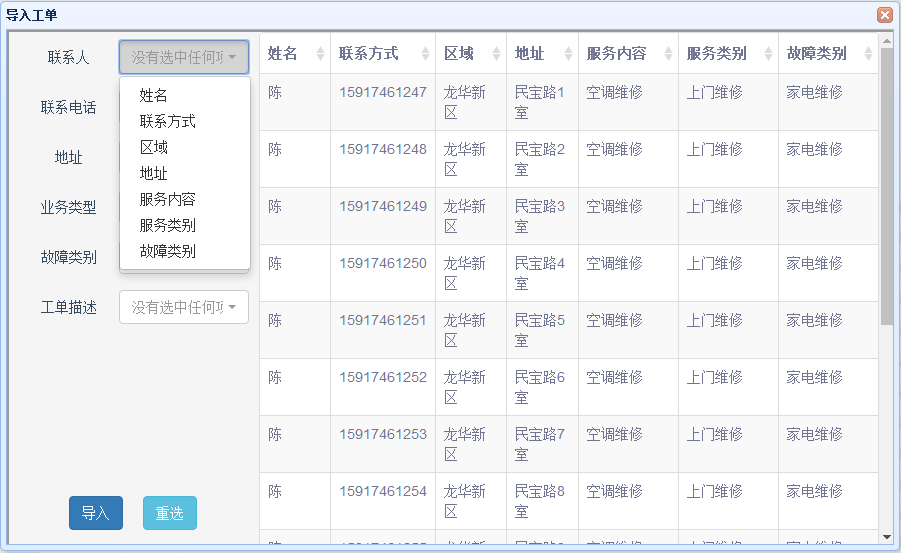Choose 联系方式 option in dropdown
The height and width of the screenshot is (553, 901).
click(168, 121)
